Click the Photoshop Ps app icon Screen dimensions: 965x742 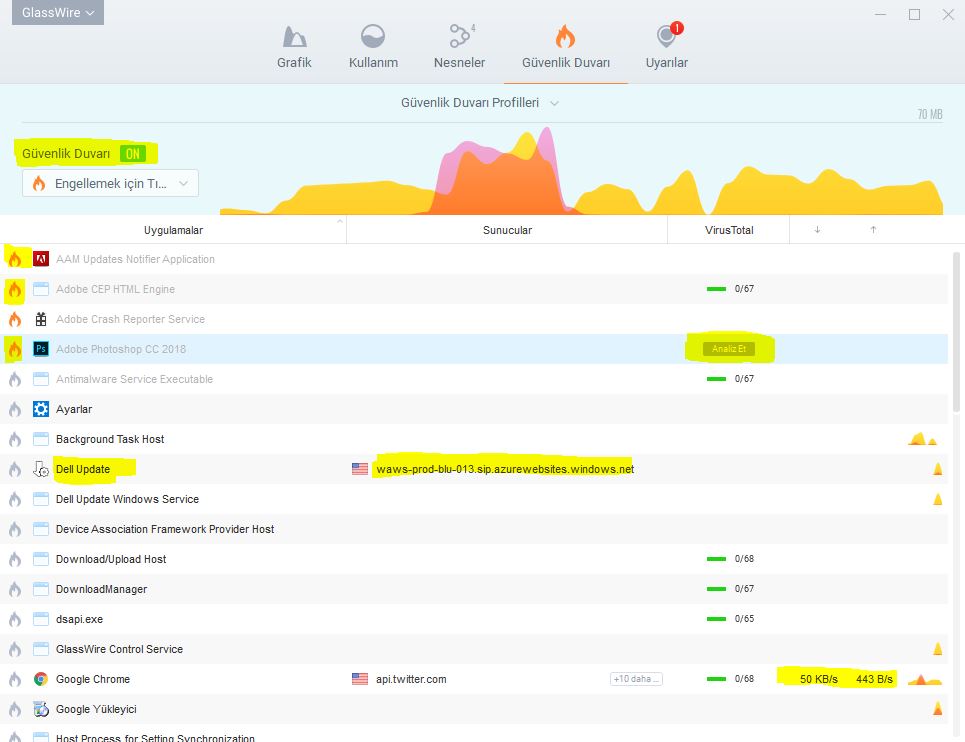(x=41, y=349)
